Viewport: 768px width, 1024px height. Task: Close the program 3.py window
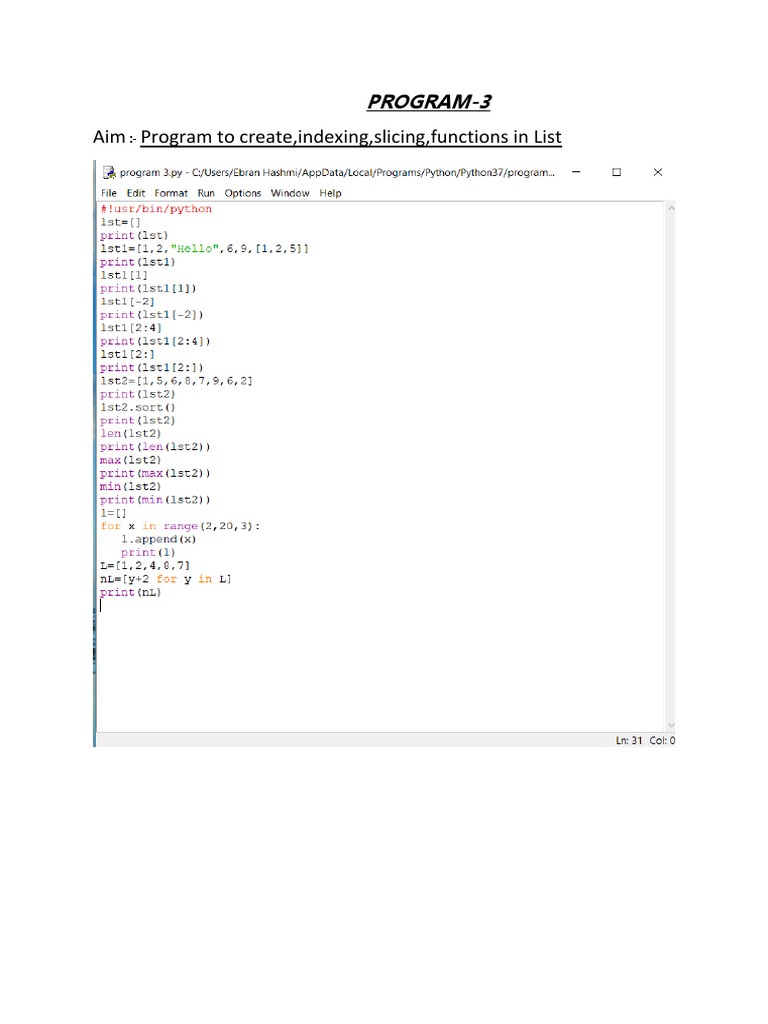(x=658, y=172)
